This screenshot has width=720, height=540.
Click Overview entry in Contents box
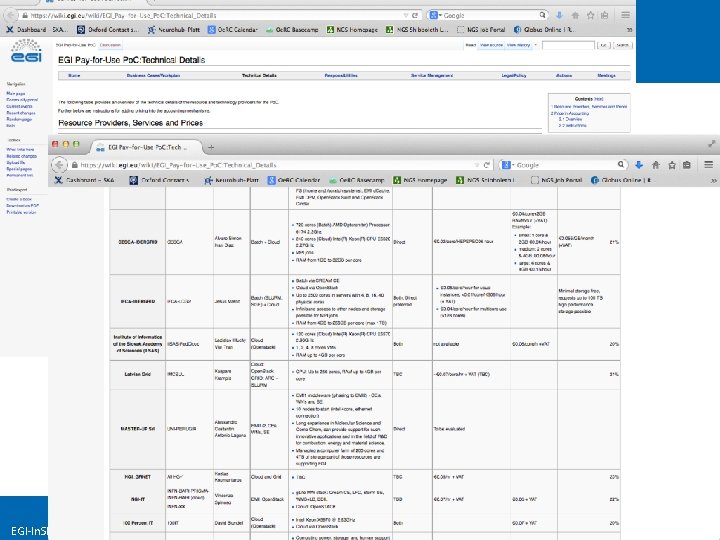click(574, 119)
